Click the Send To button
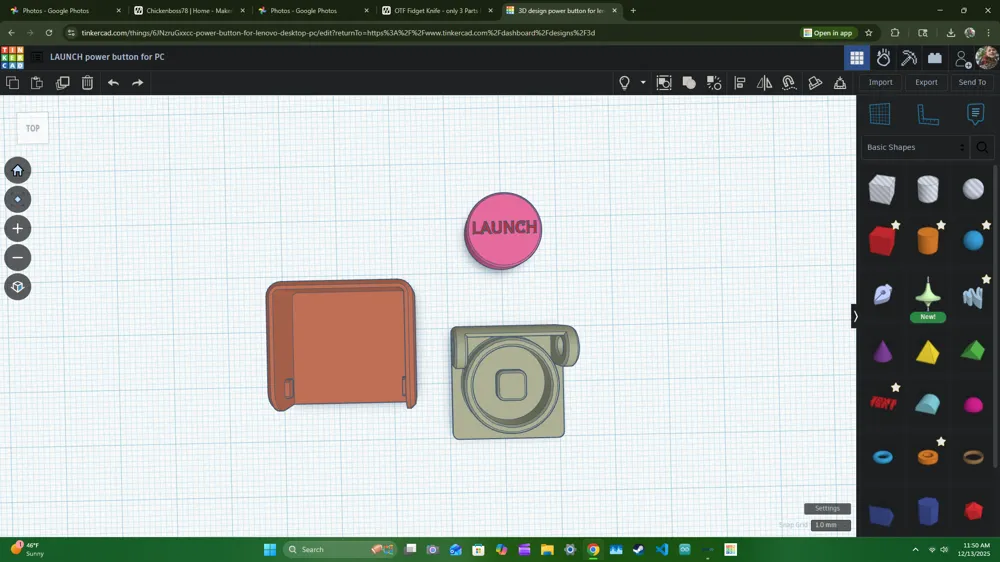Viewport: 1000px width, 562px height. click(x=972, y=82)
